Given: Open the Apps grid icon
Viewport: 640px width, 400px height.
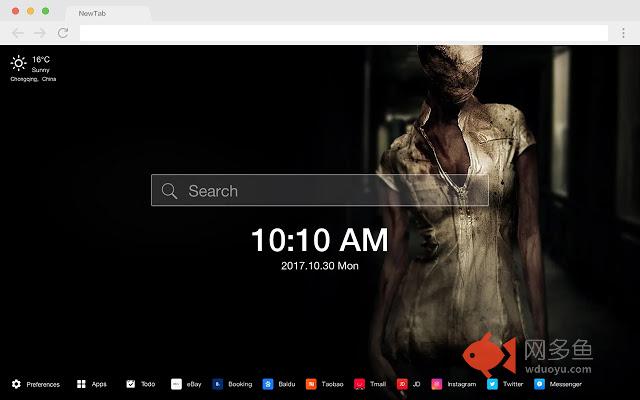Looking at the screenshot, I should [x=81, y=384].
